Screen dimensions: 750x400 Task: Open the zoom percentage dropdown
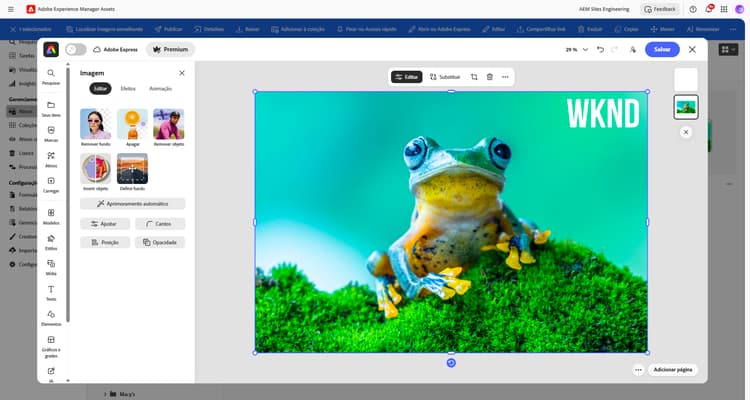tap(576, 49)
